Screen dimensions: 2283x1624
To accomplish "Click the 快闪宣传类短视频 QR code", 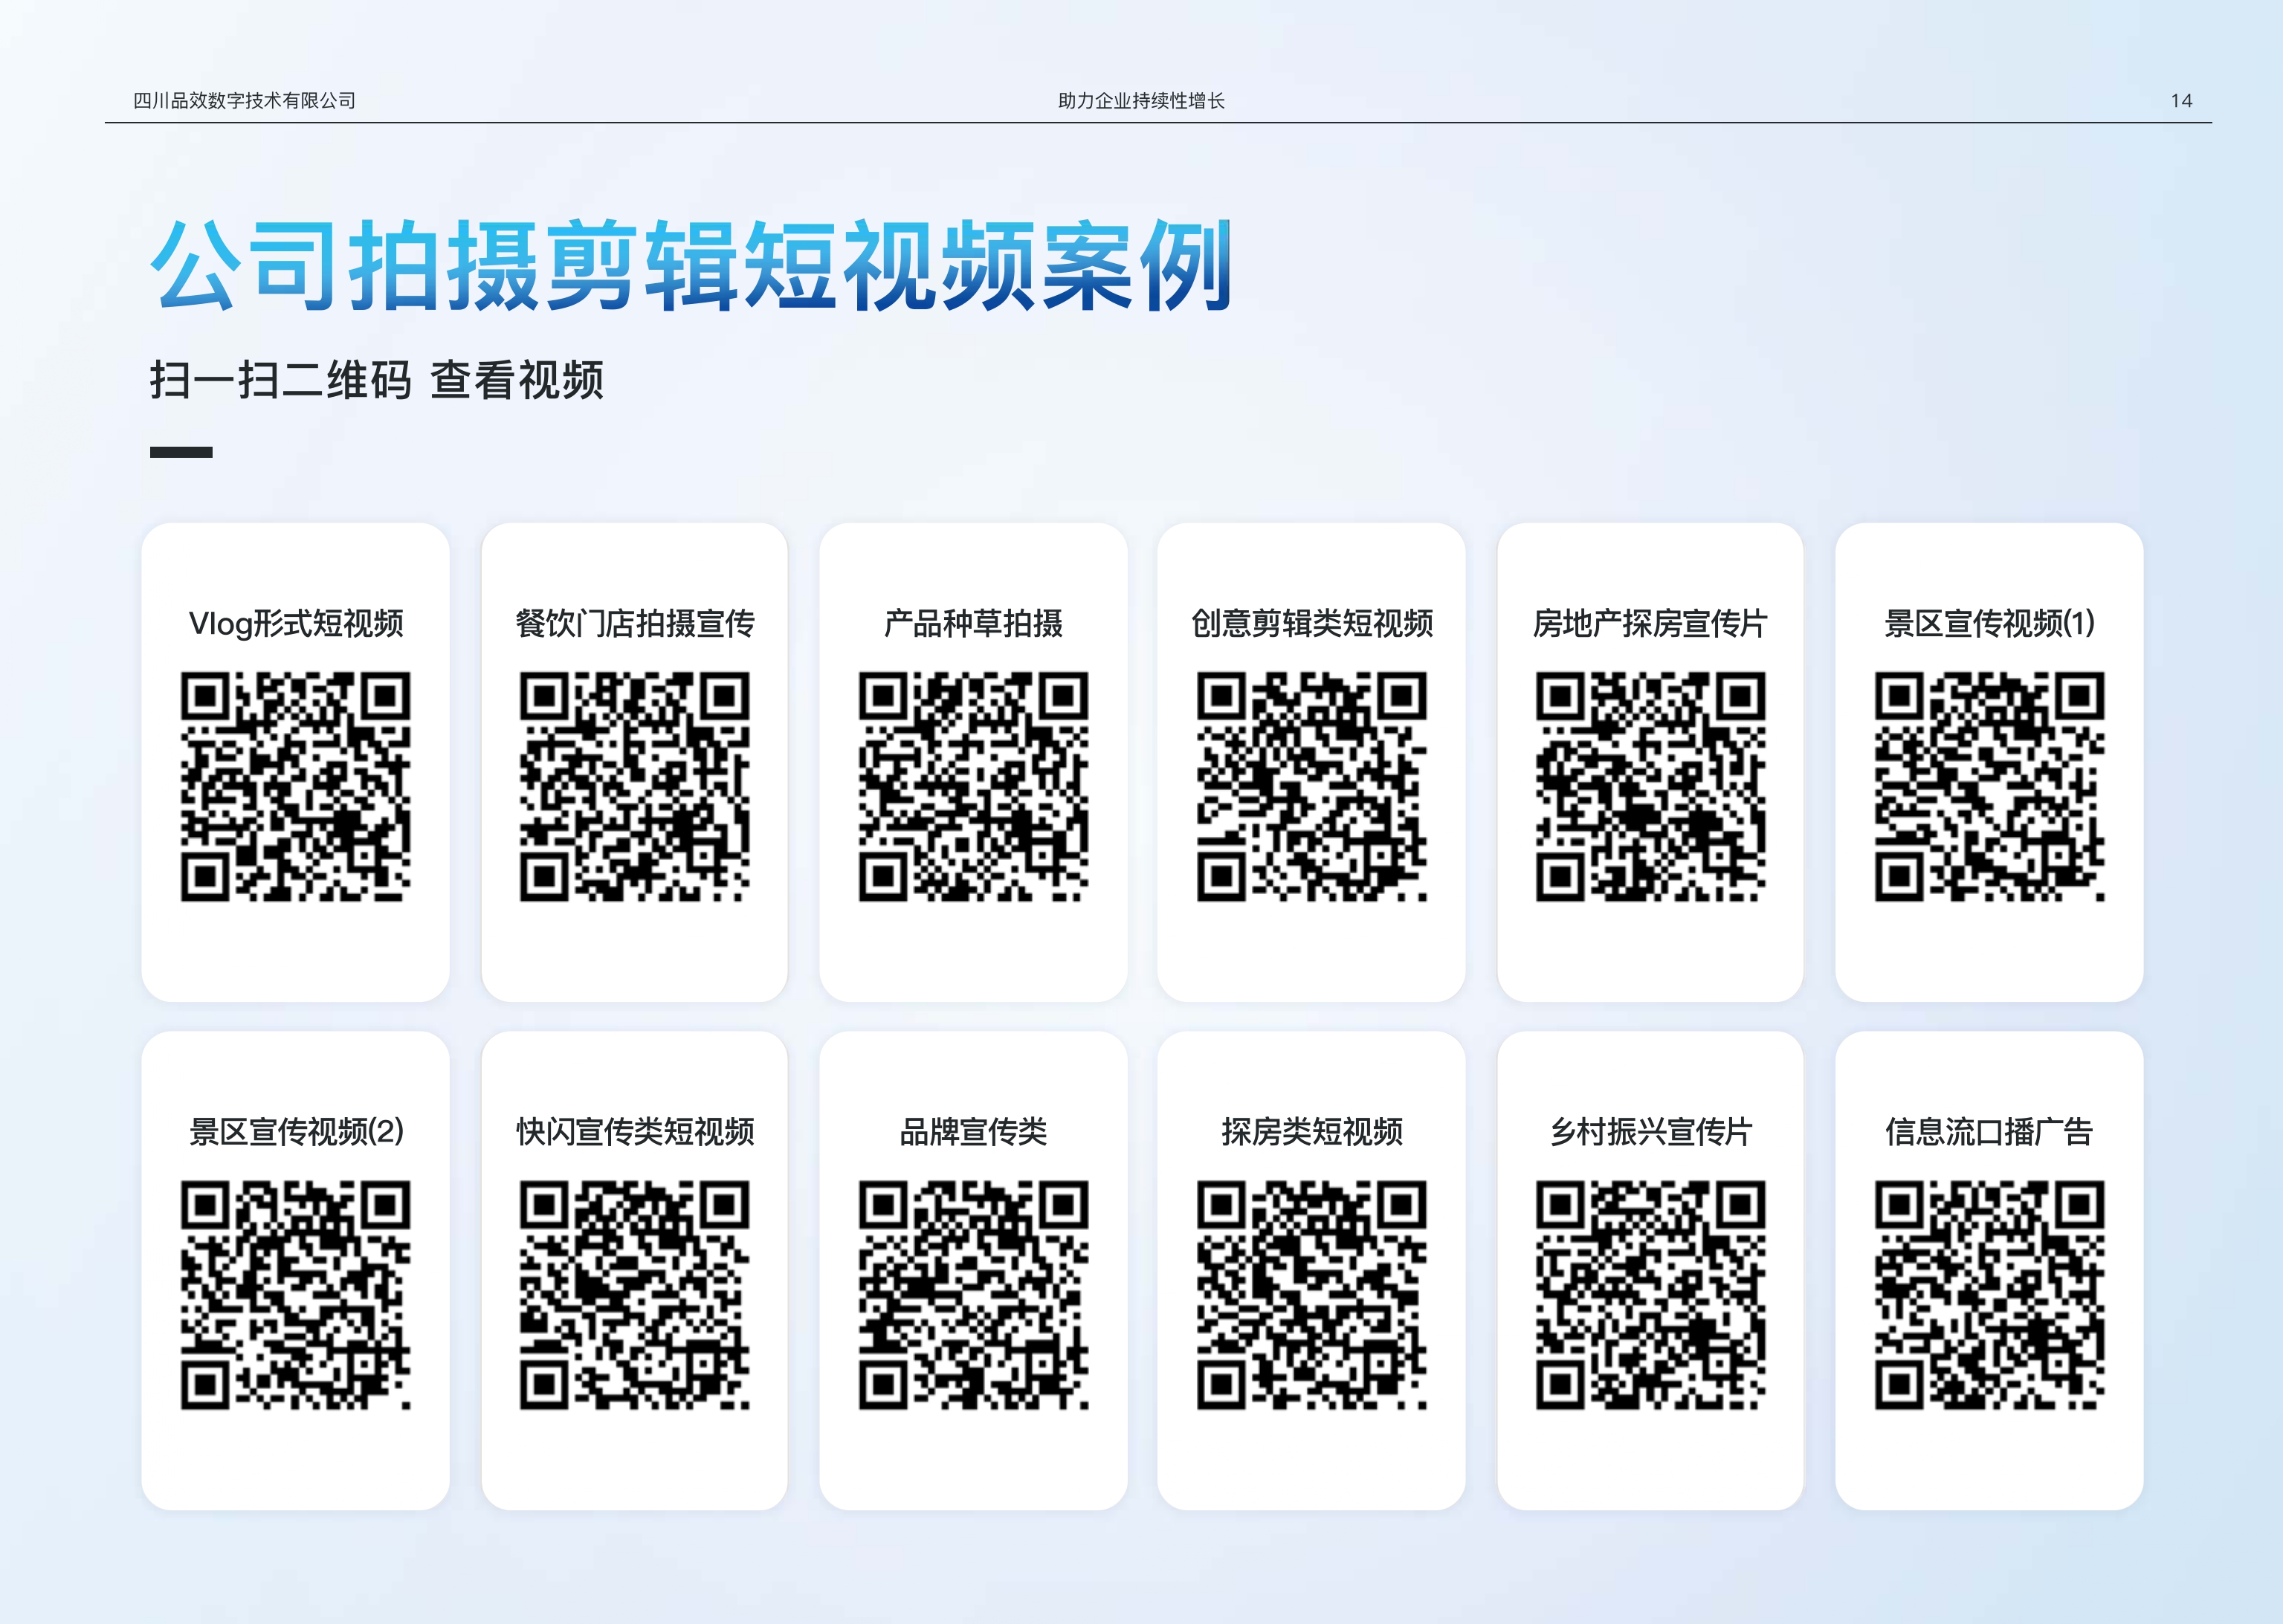I will point(634,1295).
